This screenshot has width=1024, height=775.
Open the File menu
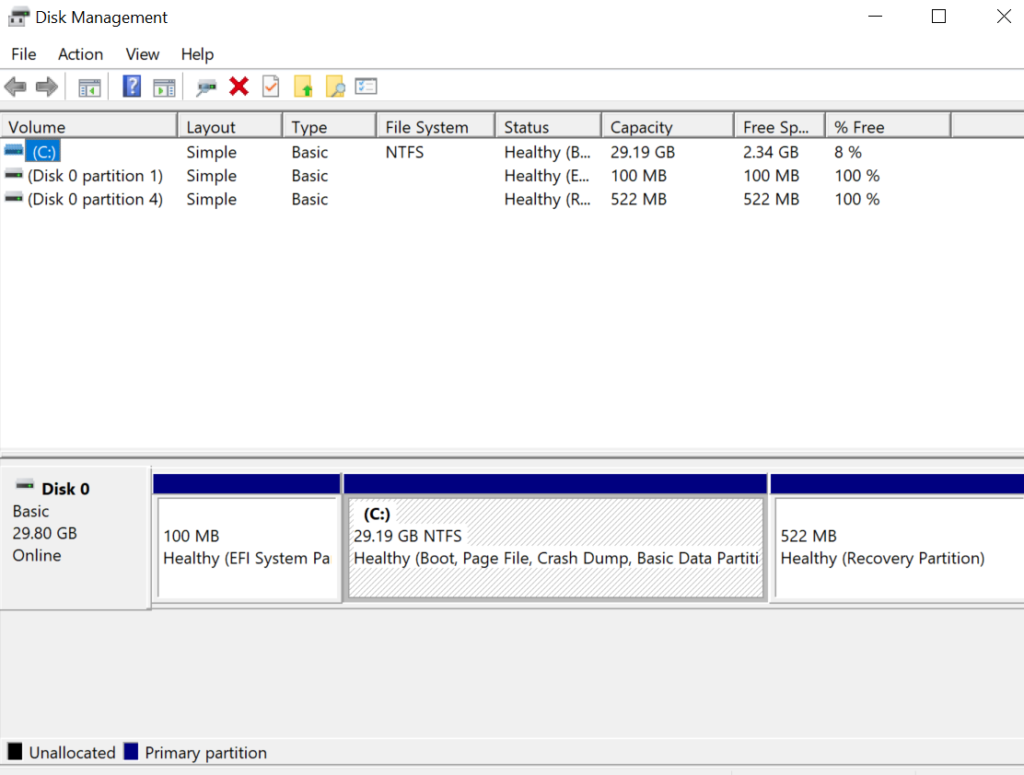point(22,54)
